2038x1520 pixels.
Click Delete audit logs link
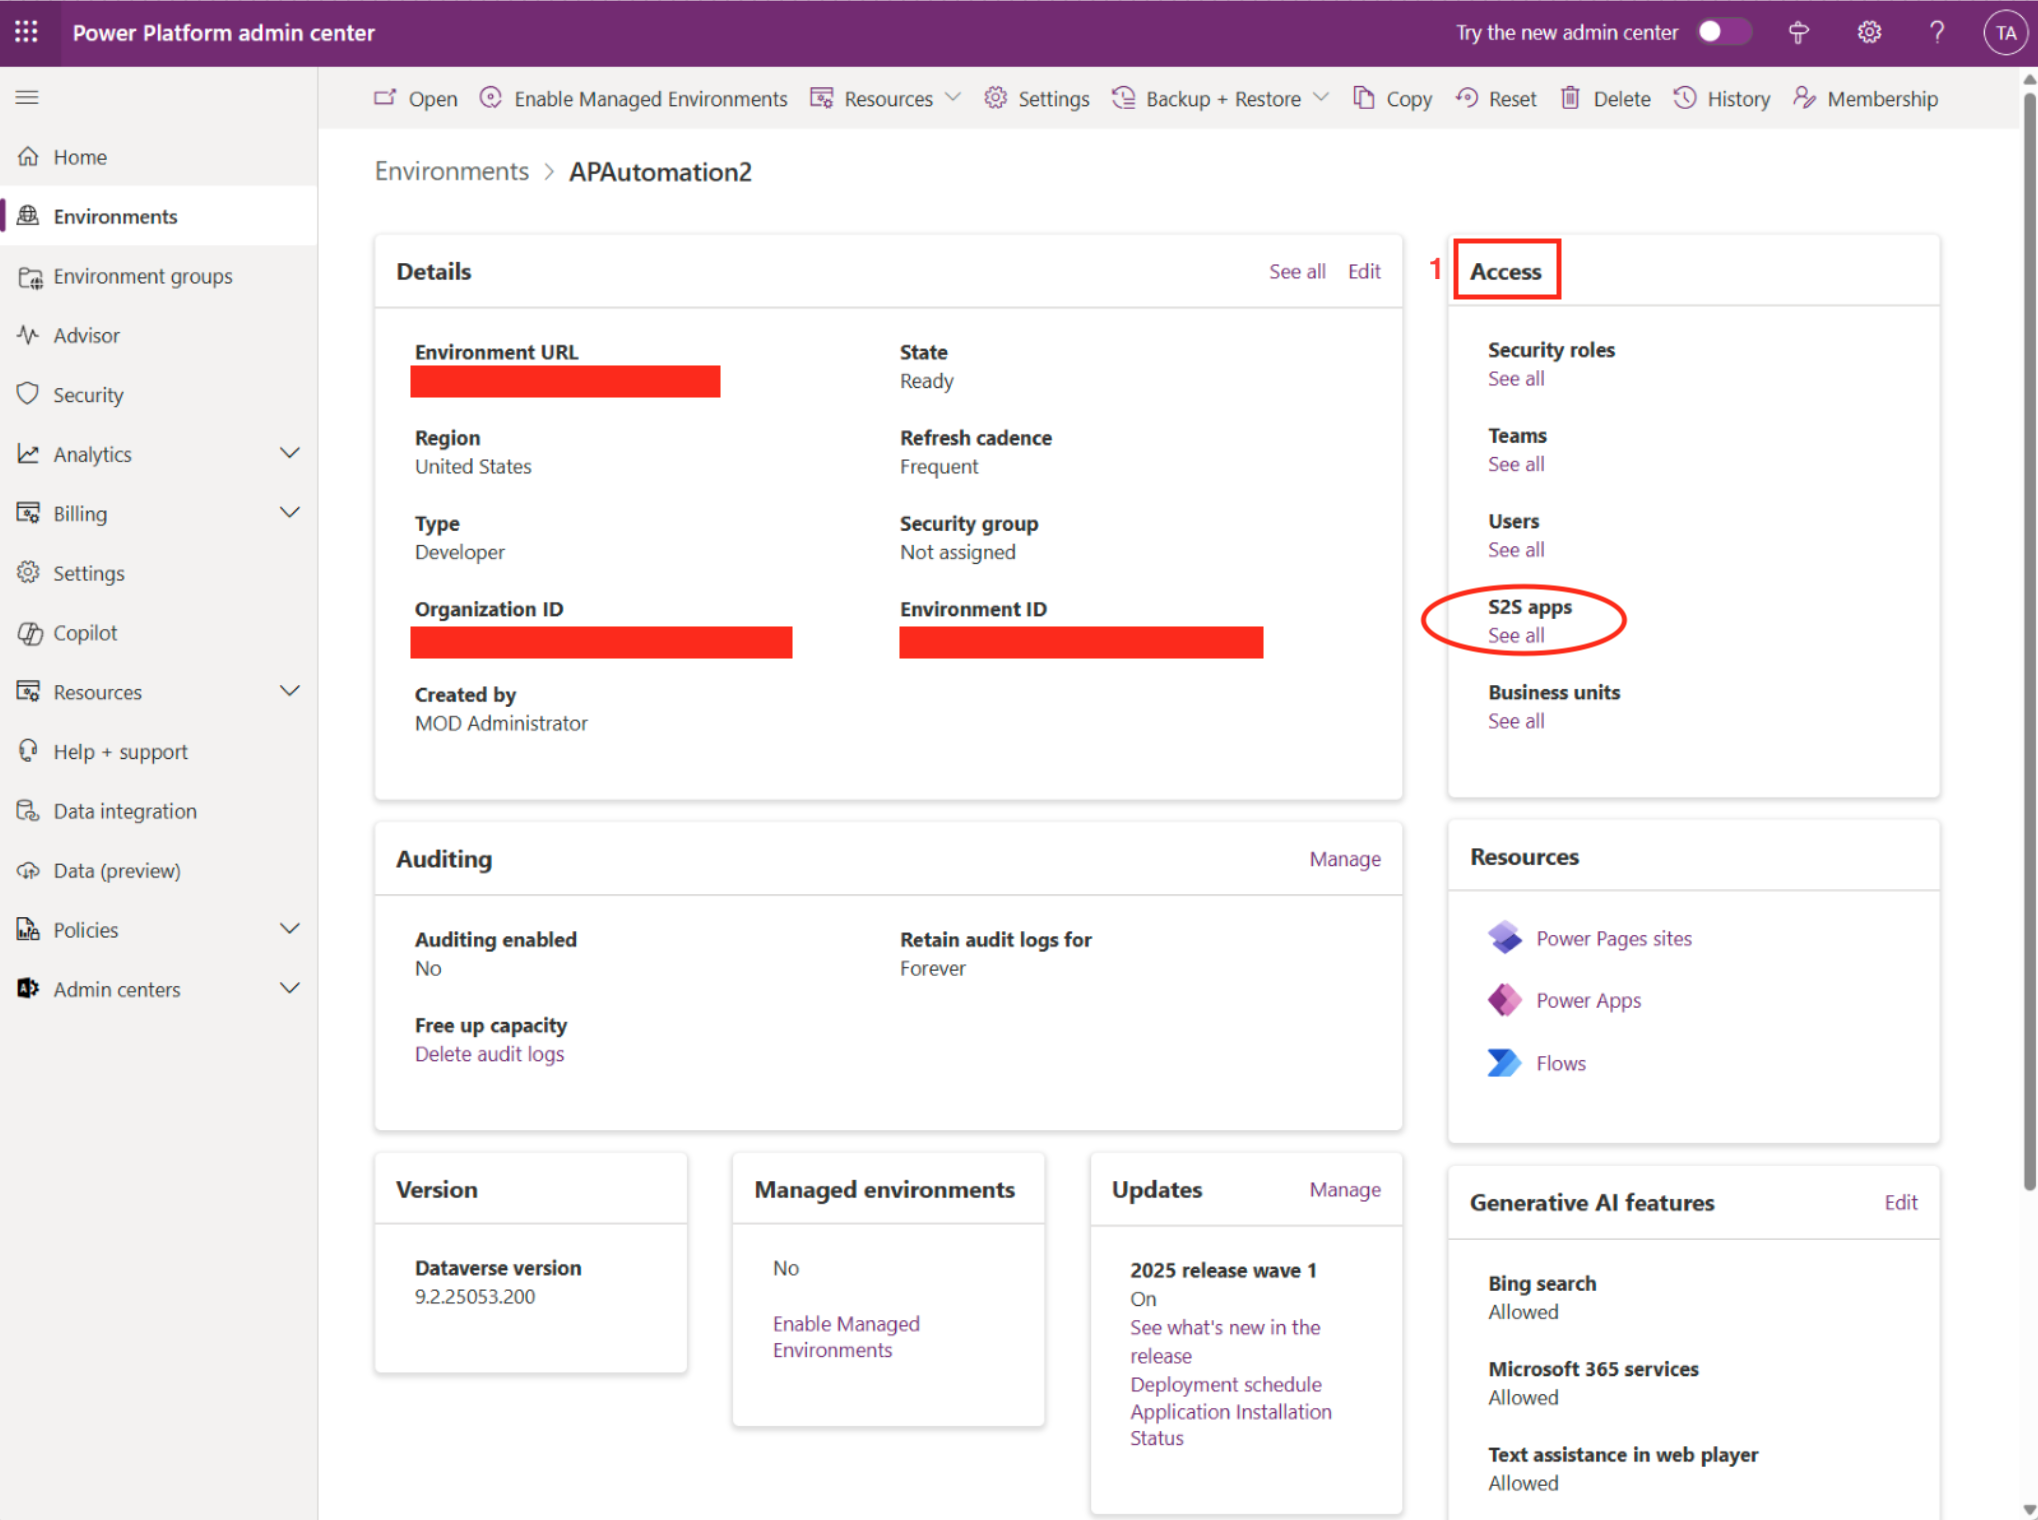coord(489,1054)
